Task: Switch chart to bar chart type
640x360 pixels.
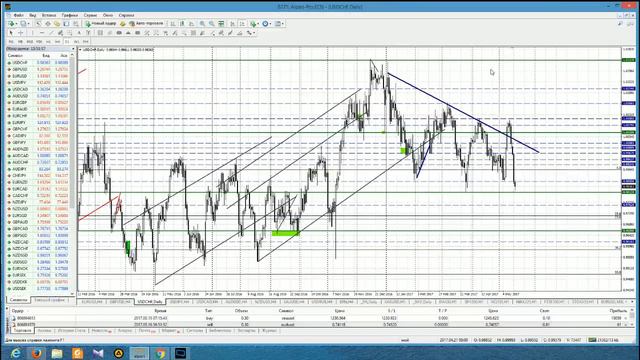Action: (173, 24)
